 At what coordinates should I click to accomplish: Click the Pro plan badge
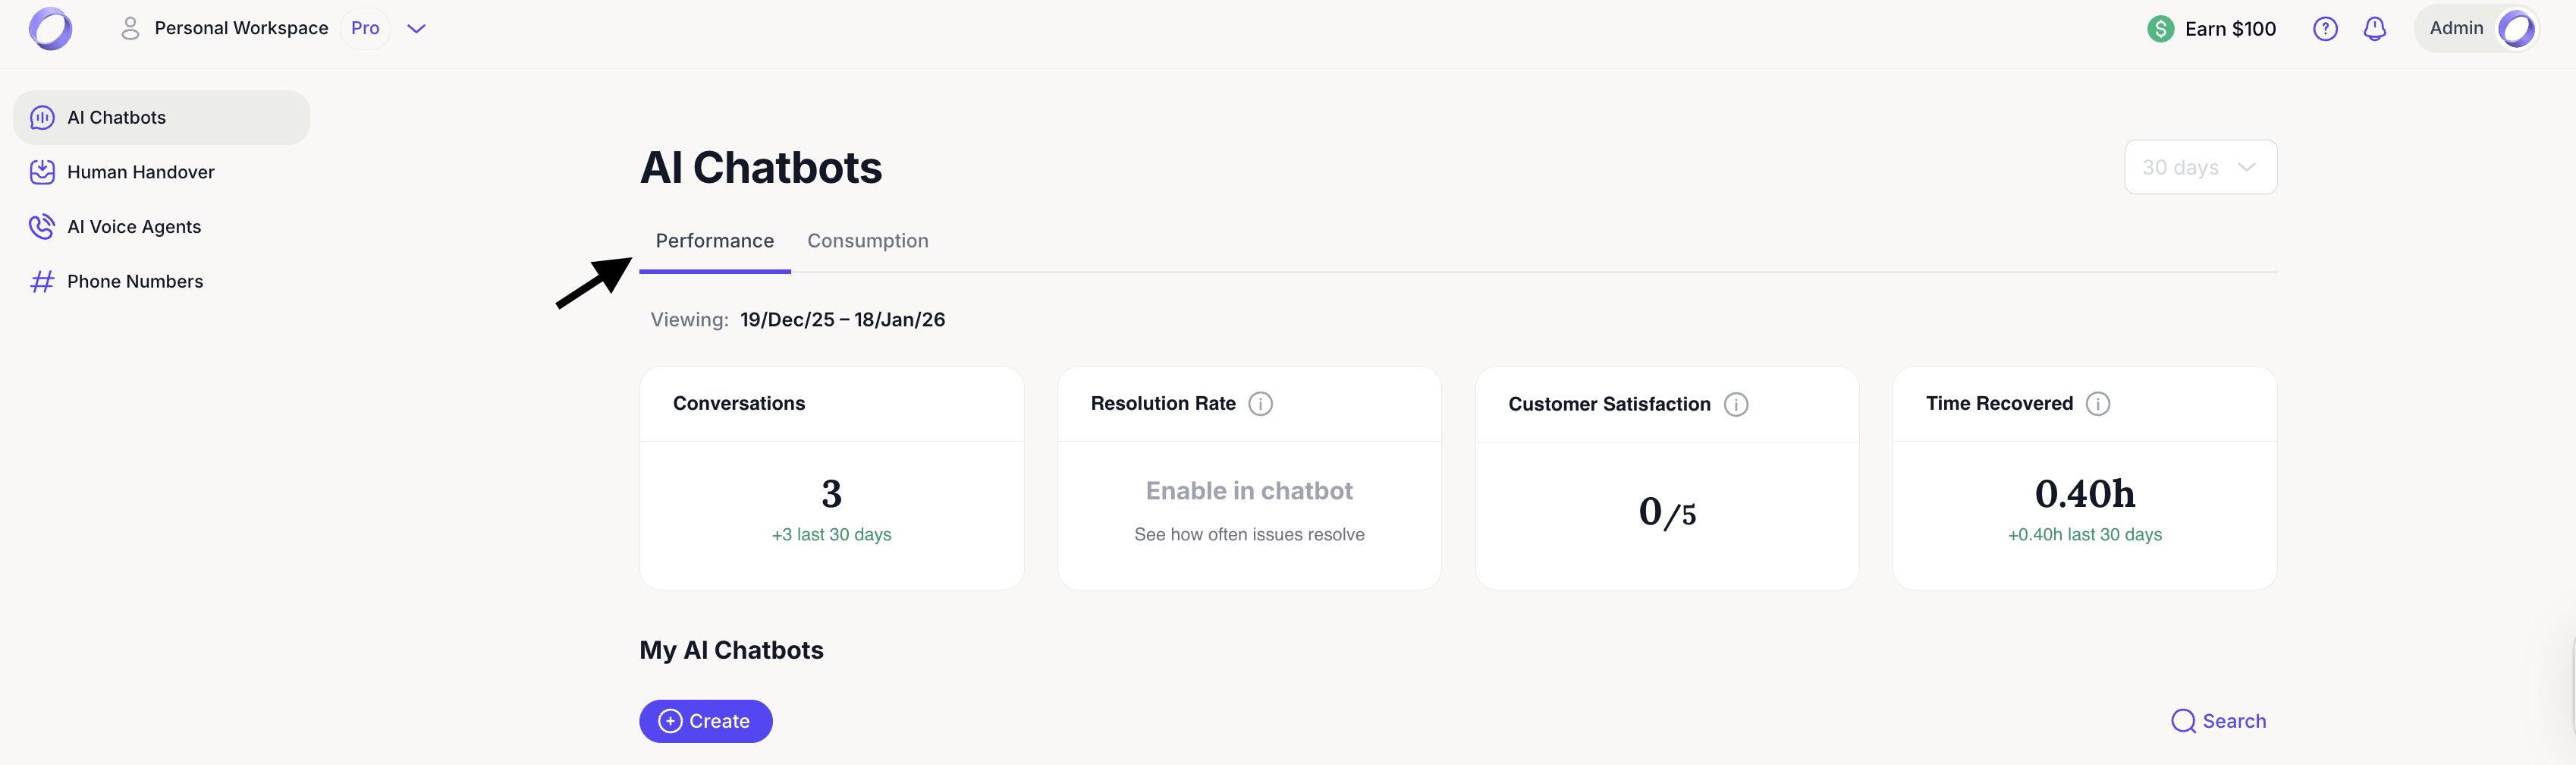coord(365,29)
